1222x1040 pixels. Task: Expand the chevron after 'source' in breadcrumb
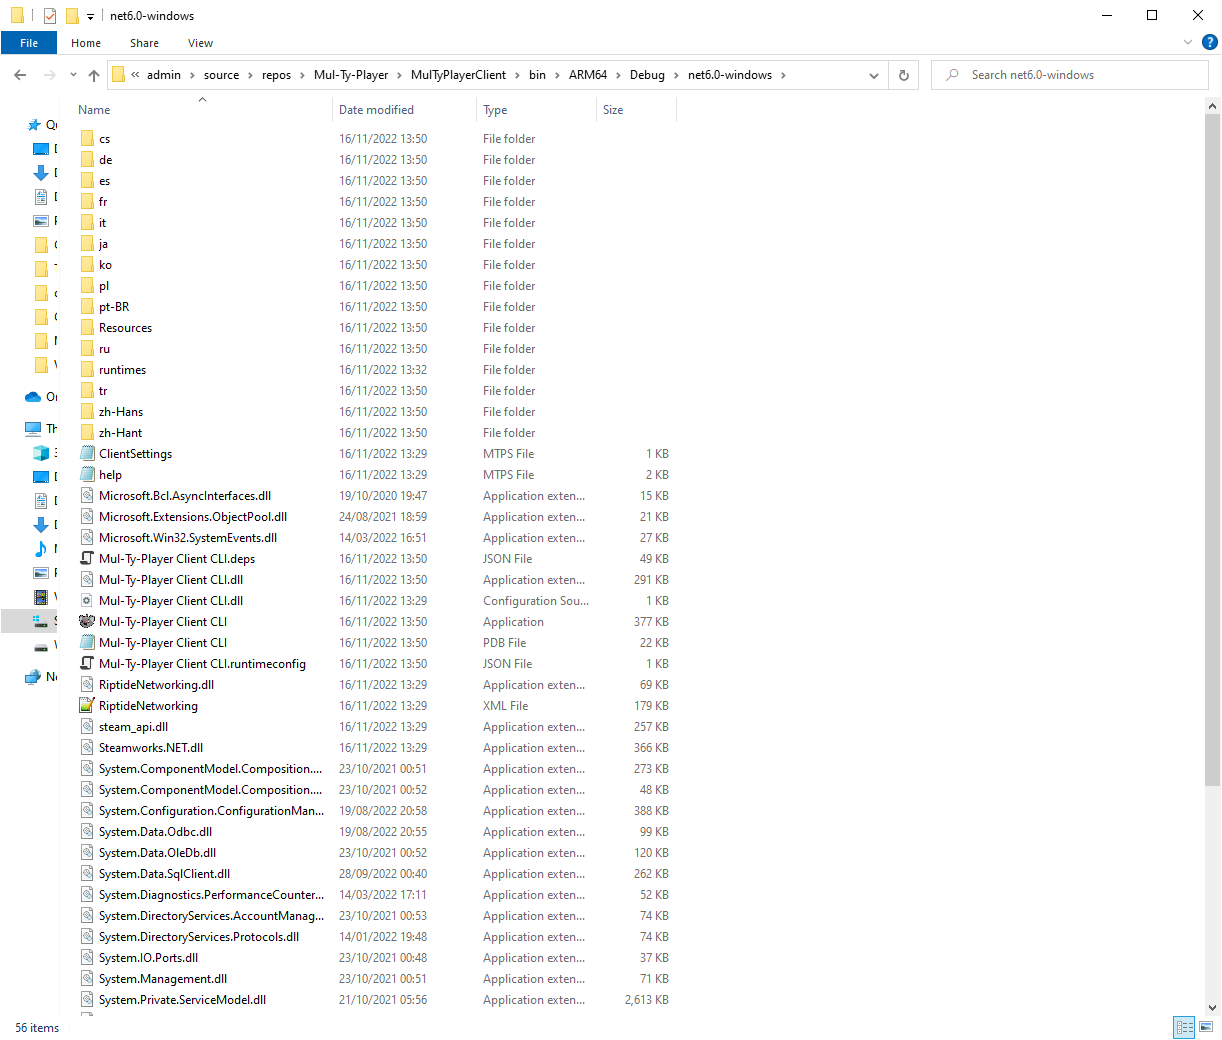coord(250,75)
